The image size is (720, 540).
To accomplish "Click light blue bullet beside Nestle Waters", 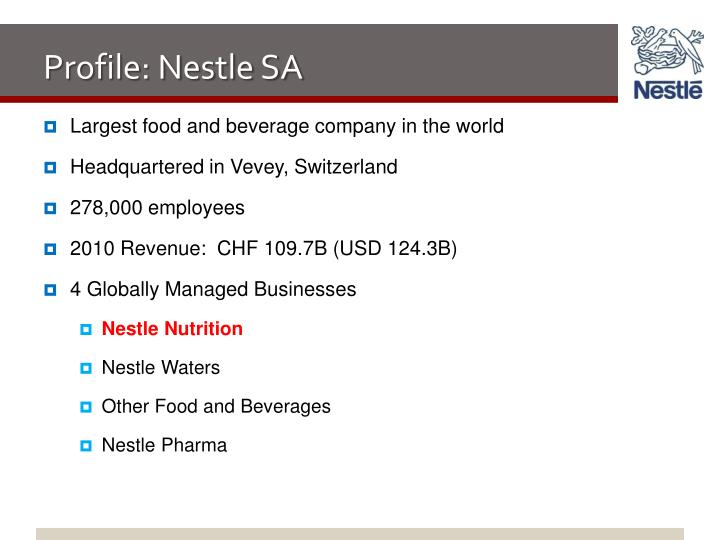I will (86, 368).
